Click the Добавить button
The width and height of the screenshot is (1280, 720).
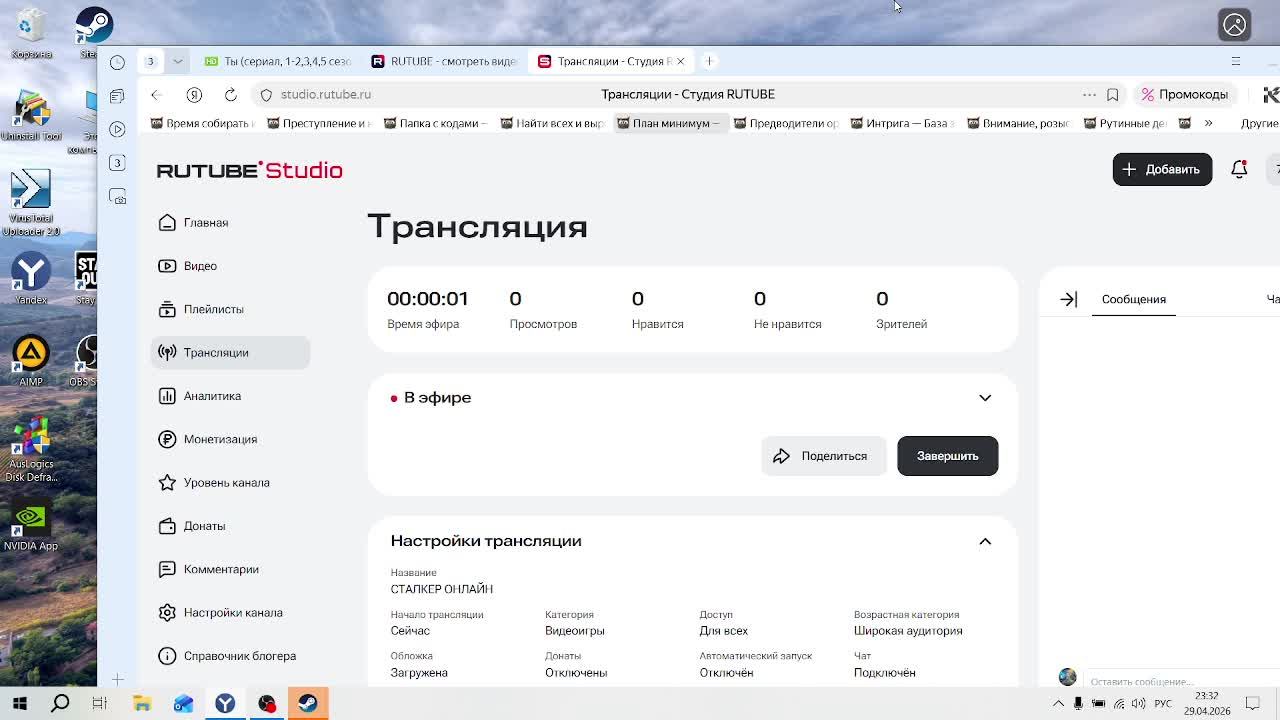click(1162, 170)
